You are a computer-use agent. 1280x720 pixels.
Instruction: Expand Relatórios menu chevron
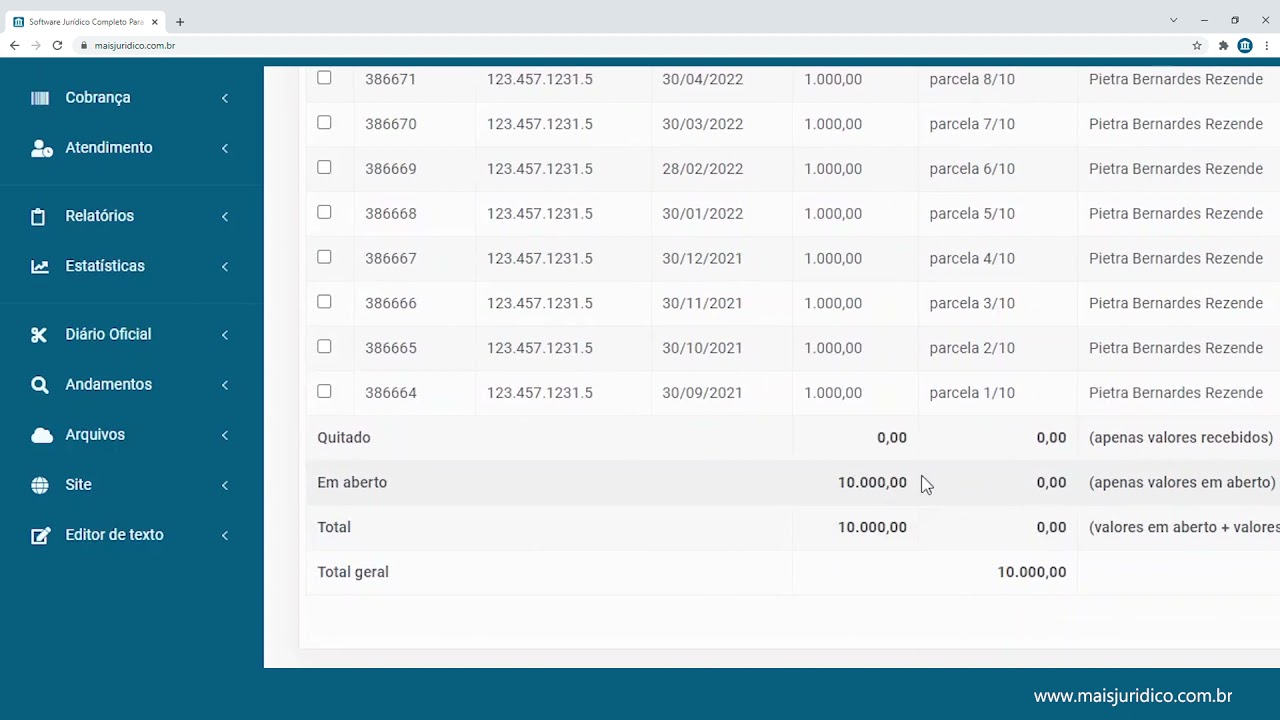pyautogui.click(x=225, y=216)
